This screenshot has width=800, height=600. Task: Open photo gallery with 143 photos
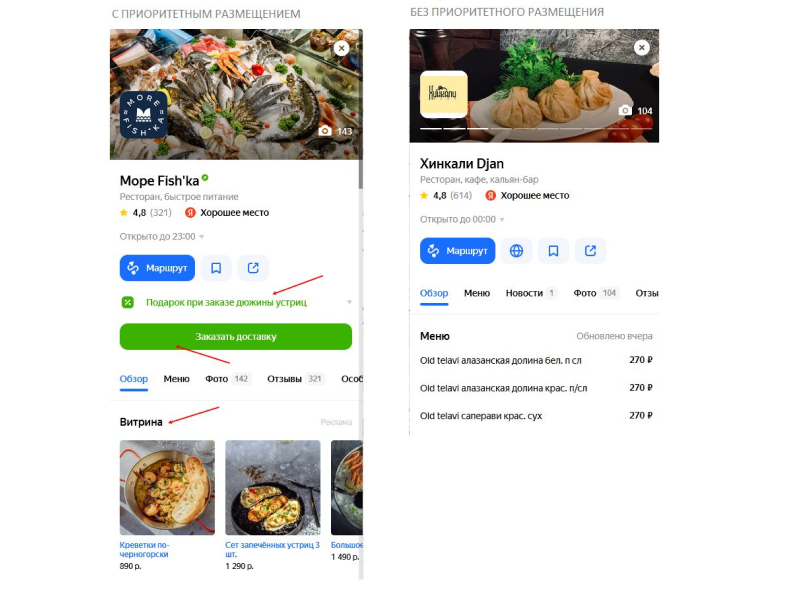(335, 131)
